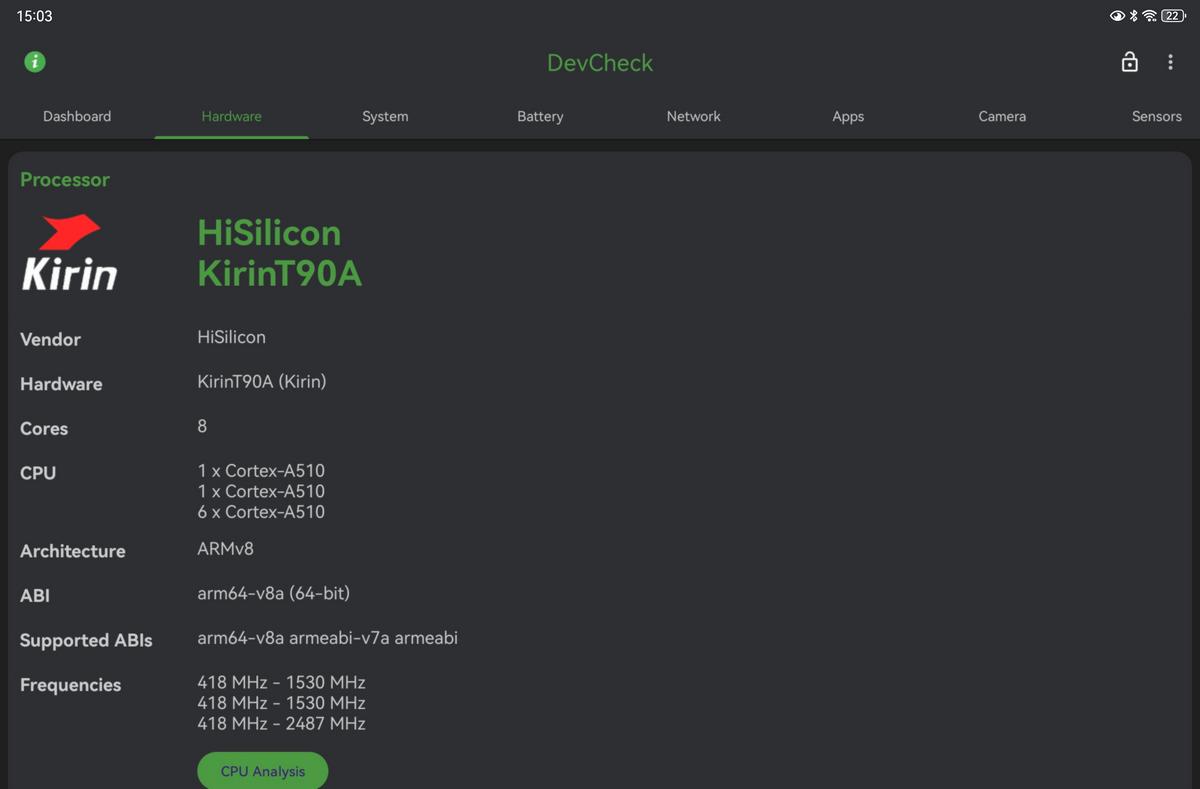Viewport: 1200px width, 789px height.
Task: Tap the KirinT90A (Kirin) hardware value
Action: click(x=262, y=382)
